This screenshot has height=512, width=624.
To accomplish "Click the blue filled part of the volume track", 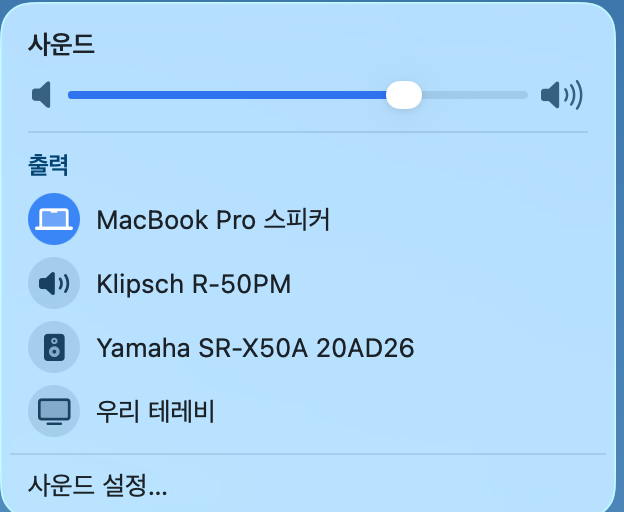I will [x=227, y=95].
